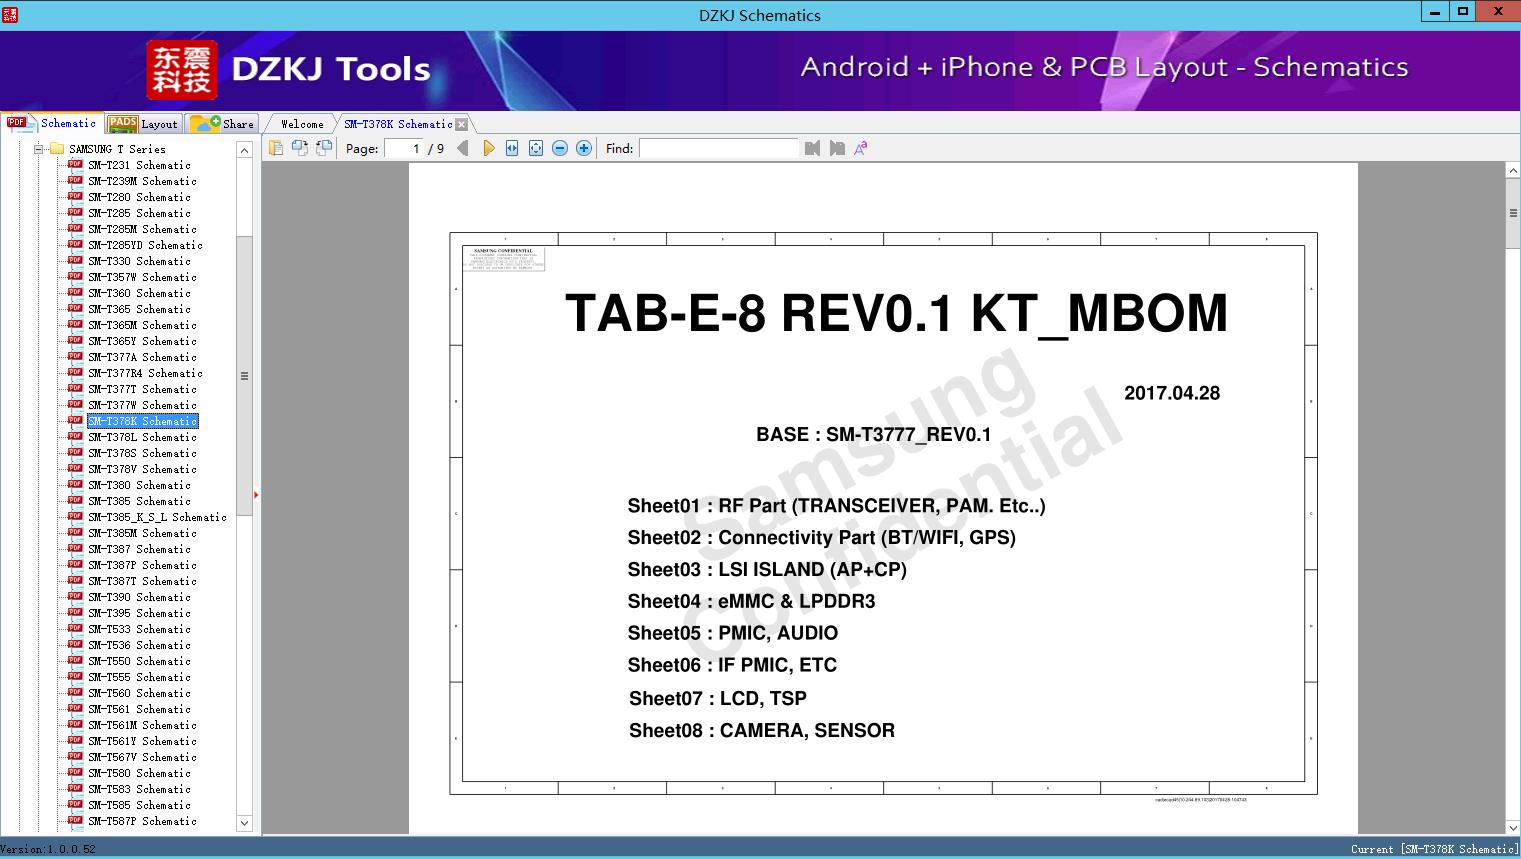Click the DZKJ app icon in the title bar
The image size is (1521, 859).
click(x=10, y=15)
